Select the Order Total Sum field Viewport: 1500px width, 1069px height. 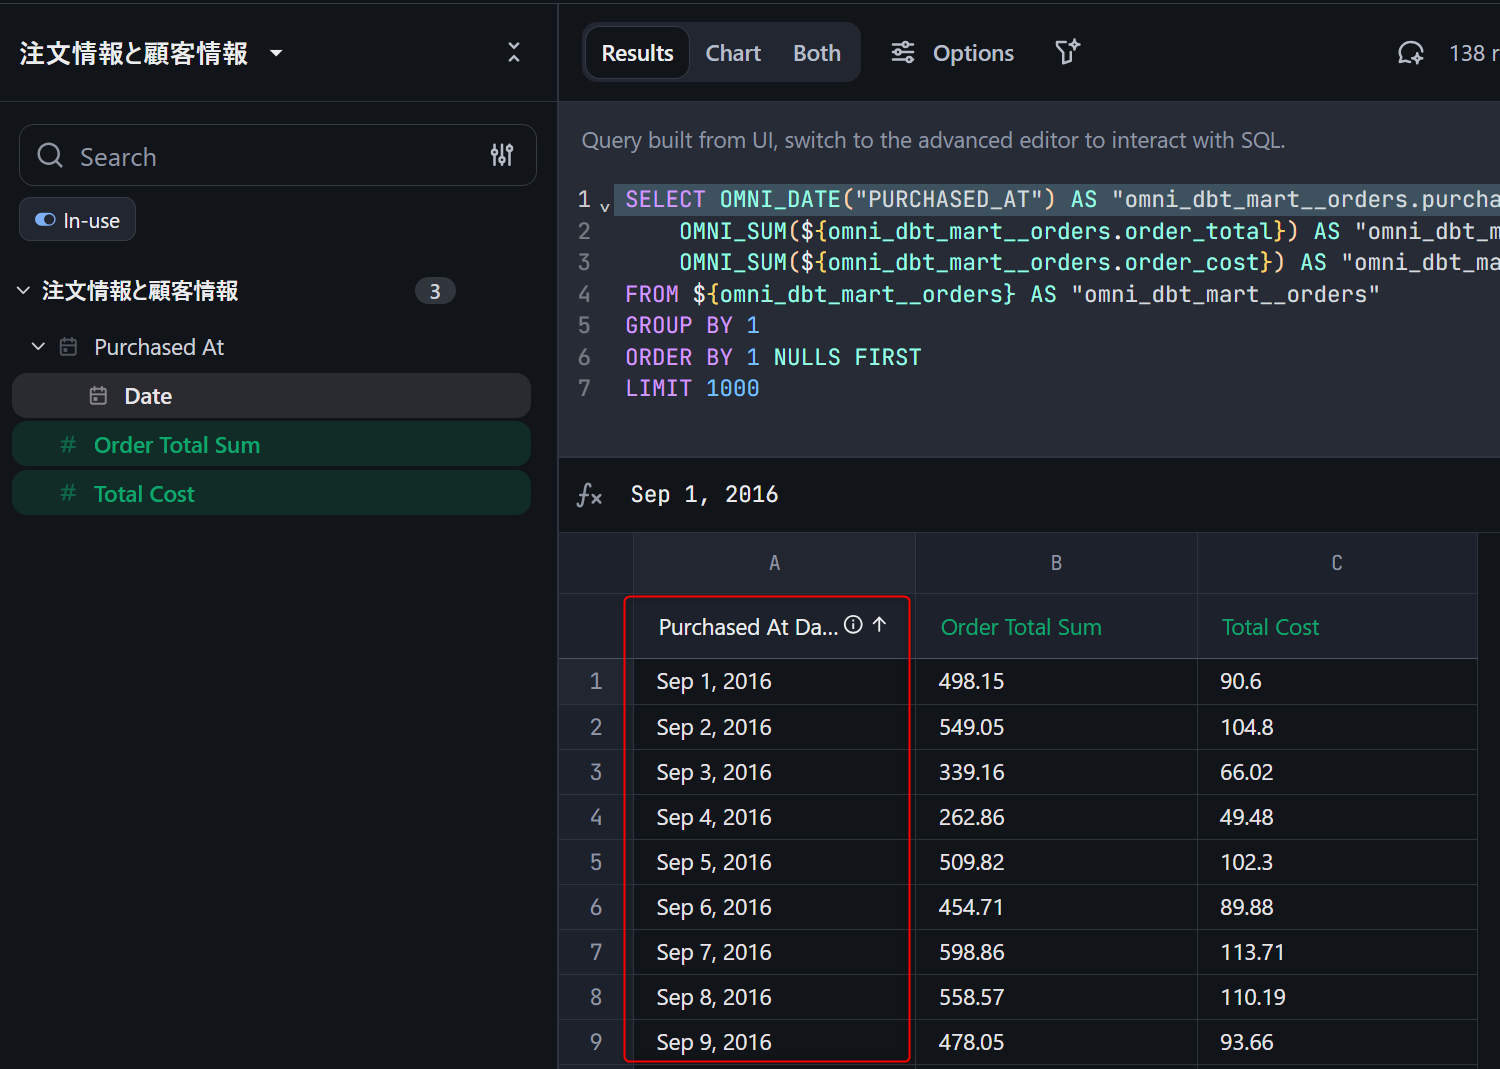(176, 445)
